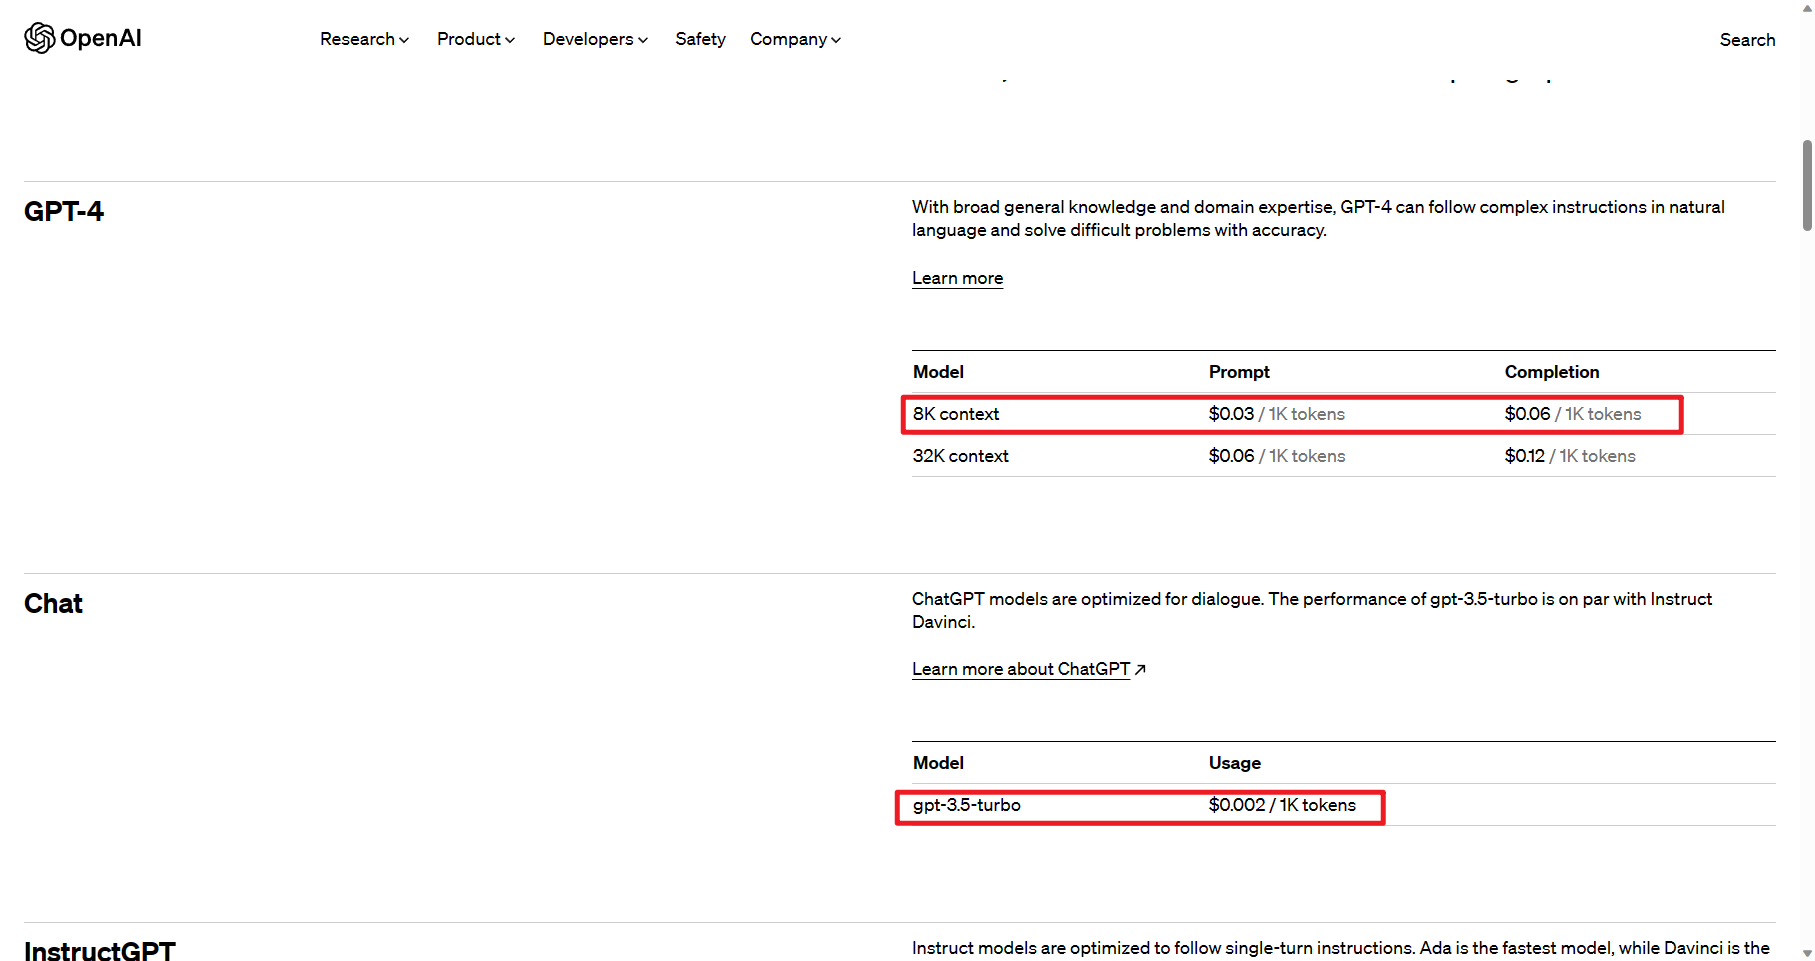The image size is (1815, 961).
Task: Click the gpt-3.5-turbo model cell
Action: 967,805
